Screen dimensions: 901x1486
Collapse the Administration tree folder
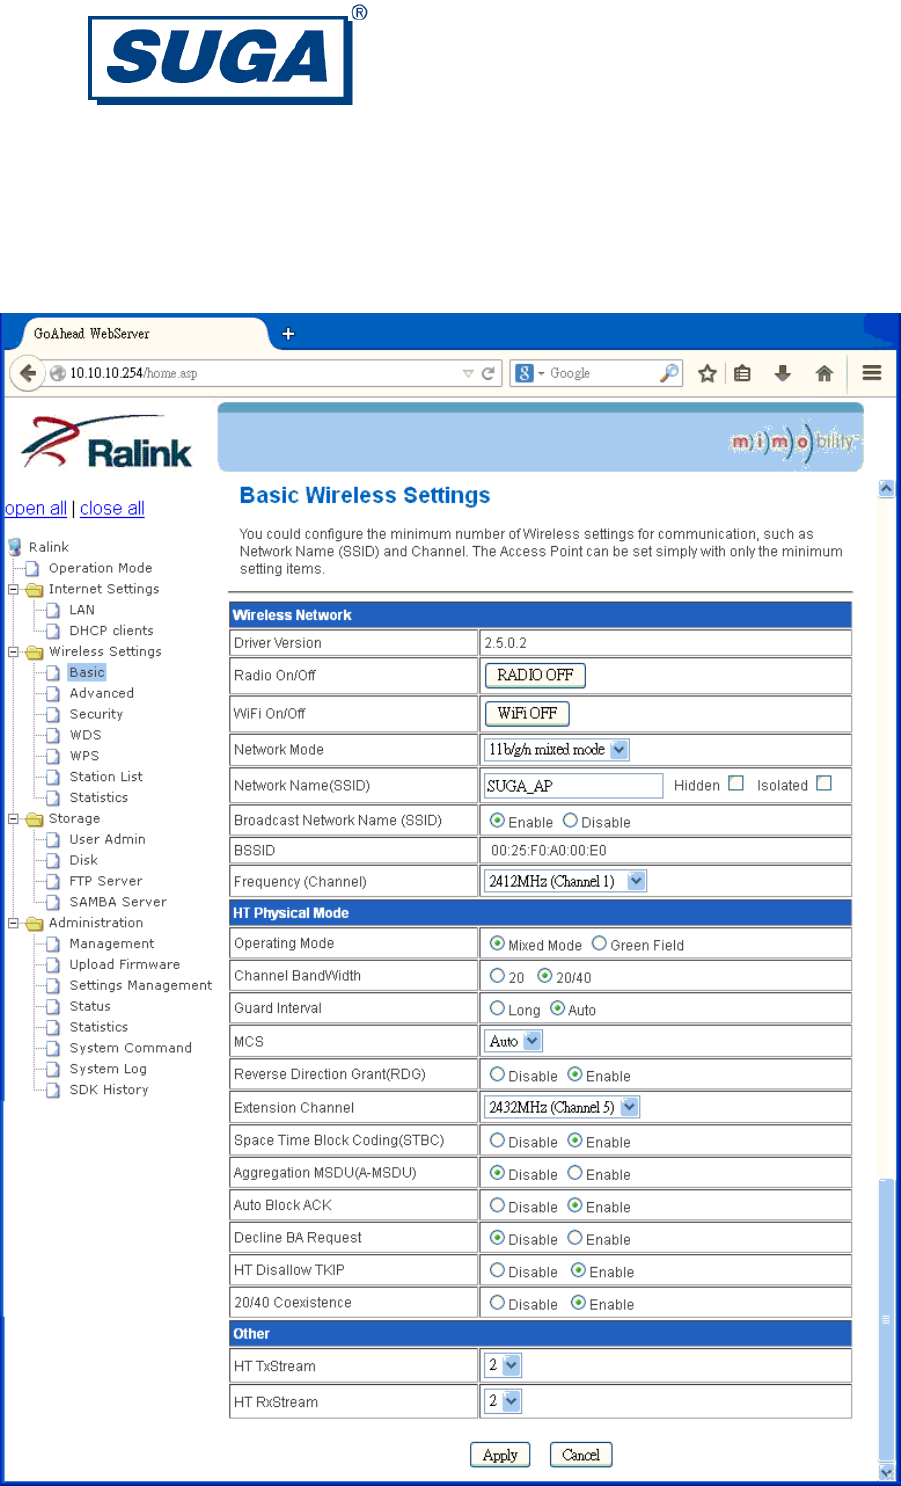pos(14,923)
